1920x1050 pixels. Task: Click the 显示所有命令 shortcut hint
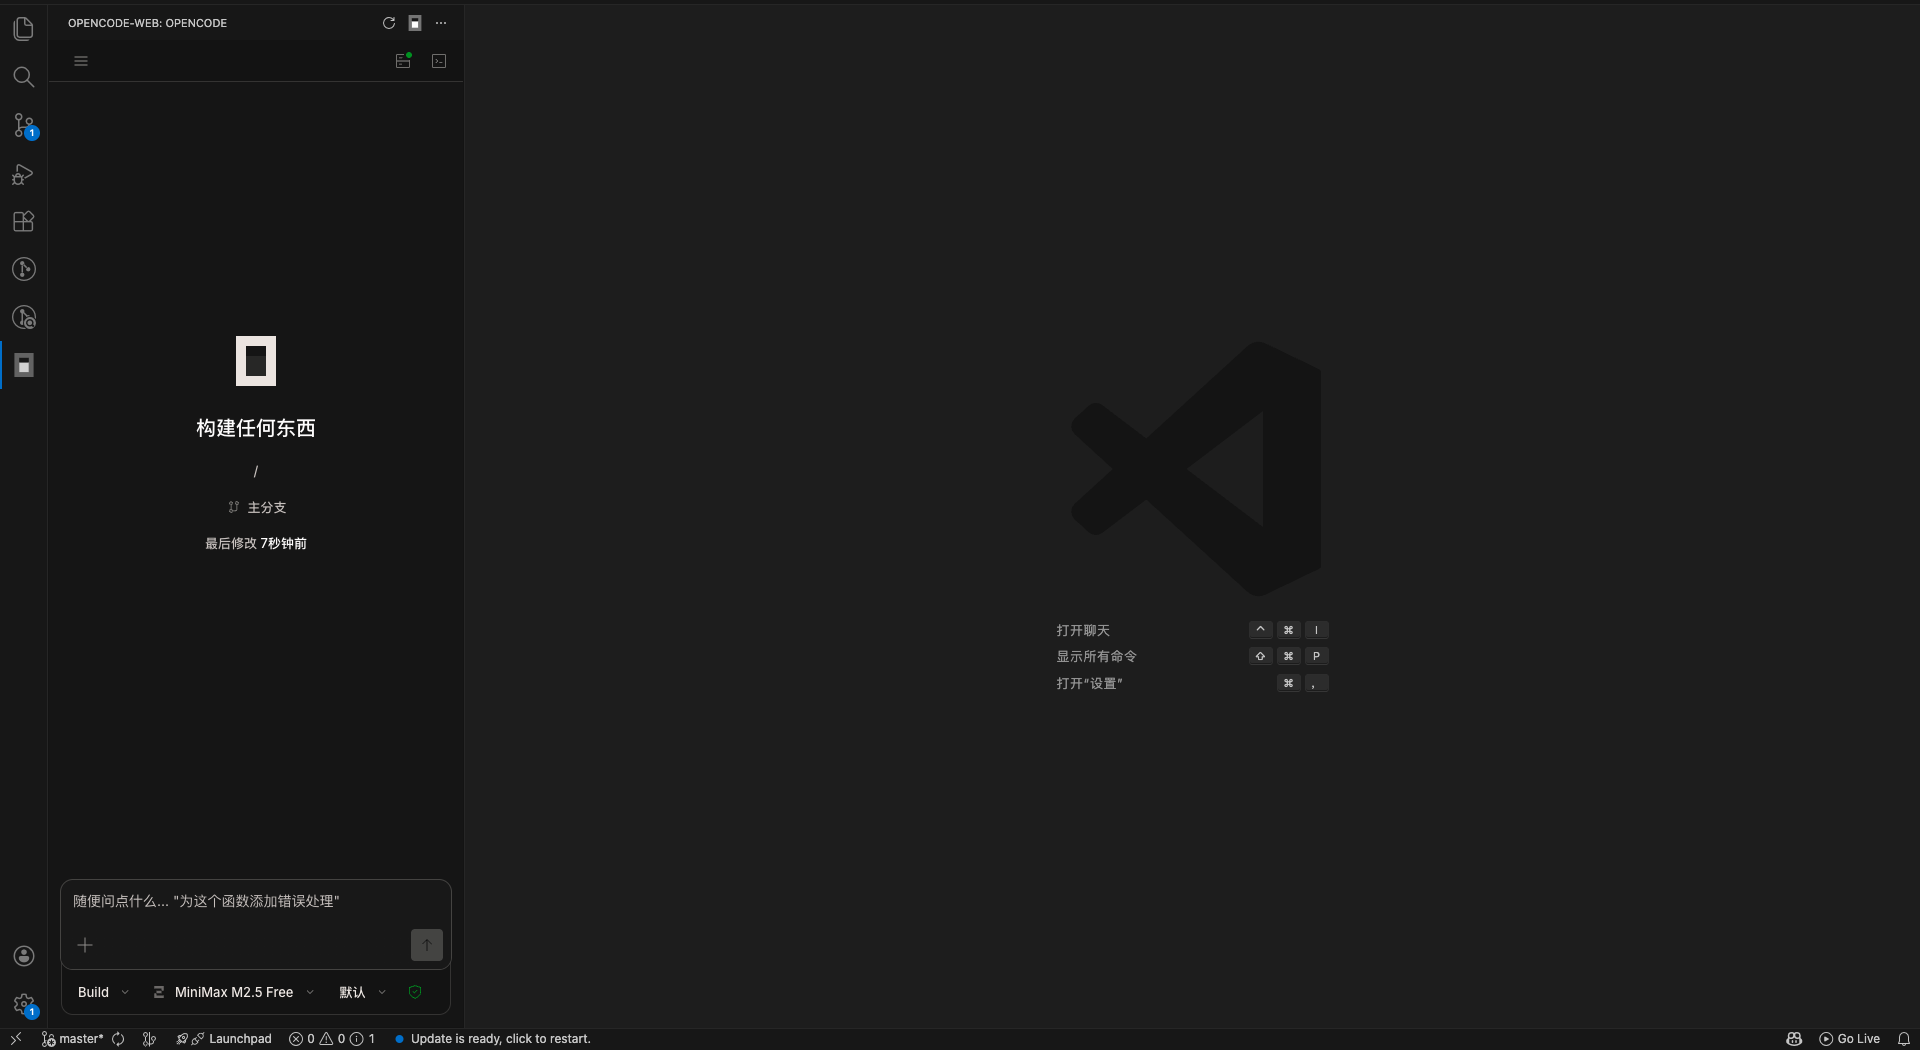pos(1096,656)
